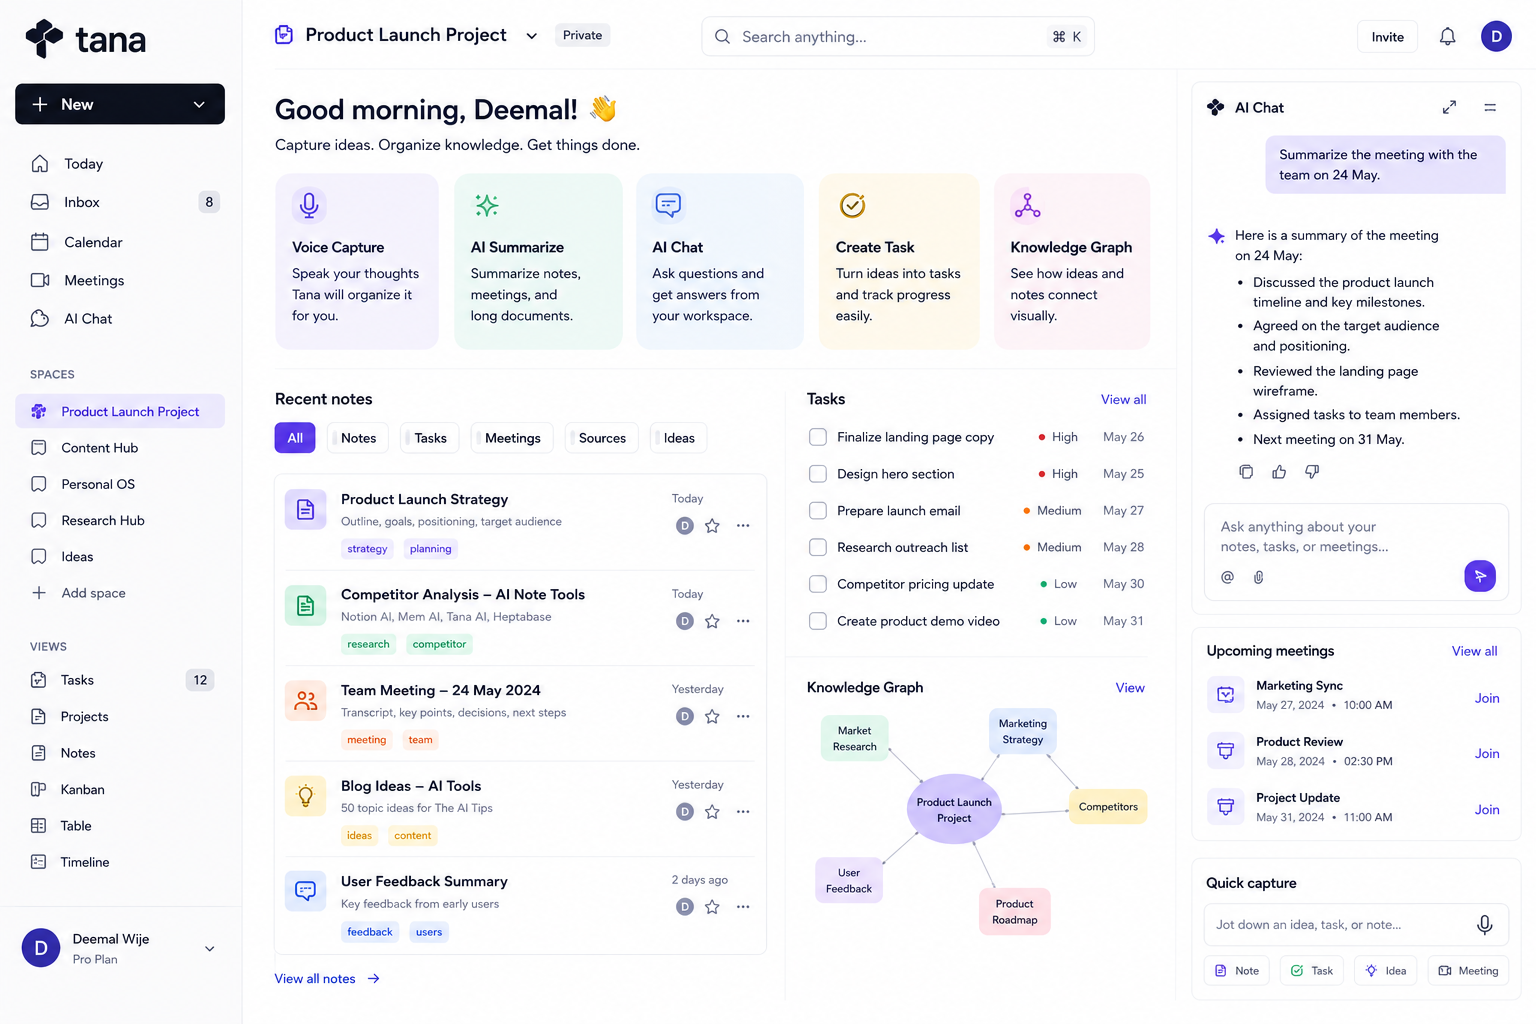Thumbs down the AI summary
This screenshot has width=1536, height=1024.
(1312, 472)
